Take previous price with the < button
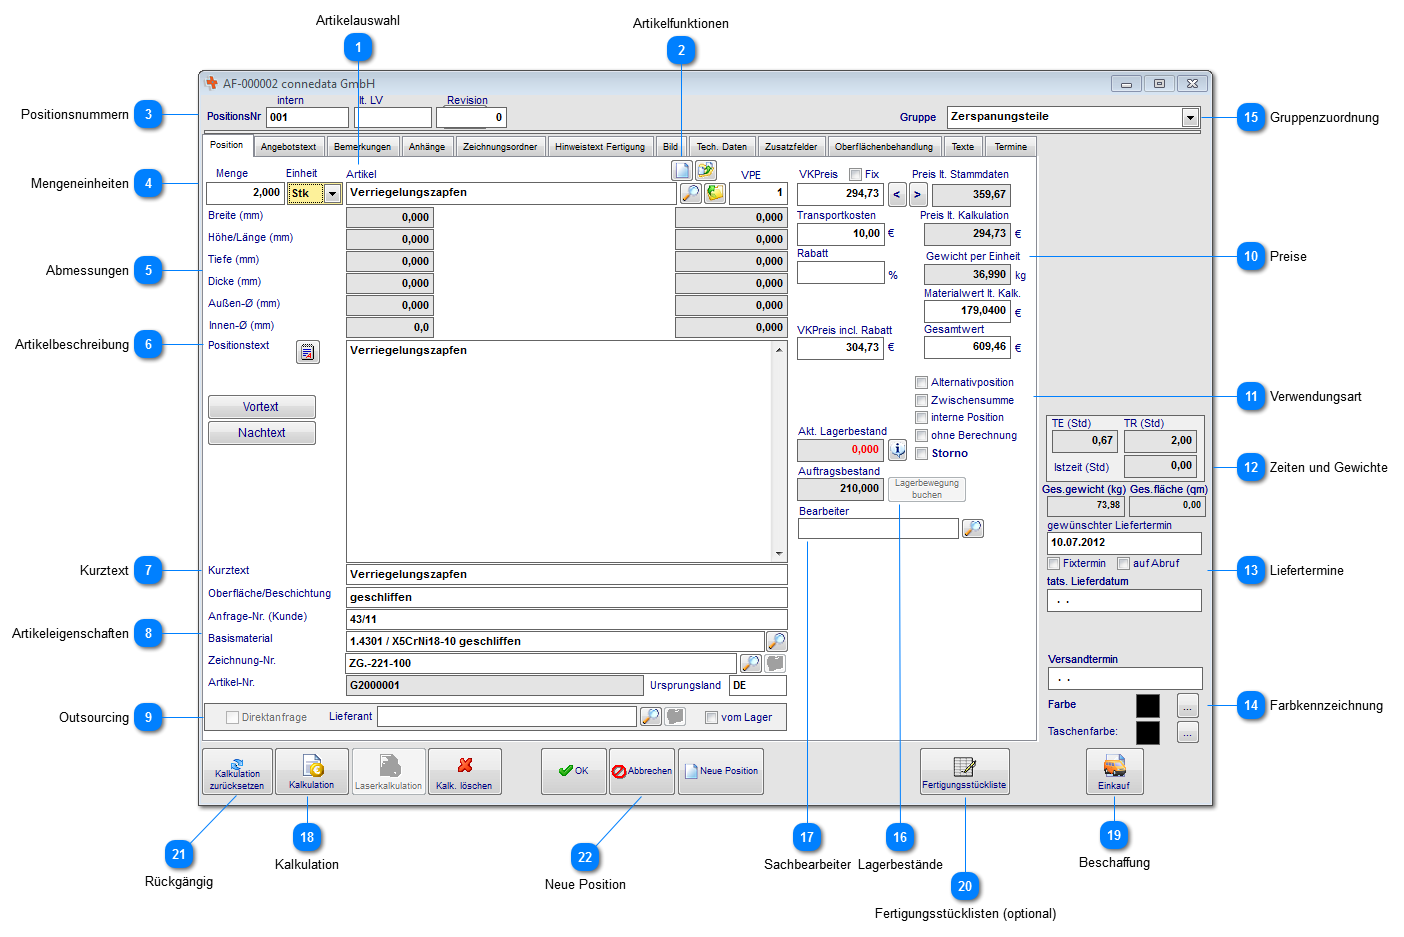The width and height of the screenshot is (1404, 937). (x=897, y=194)
